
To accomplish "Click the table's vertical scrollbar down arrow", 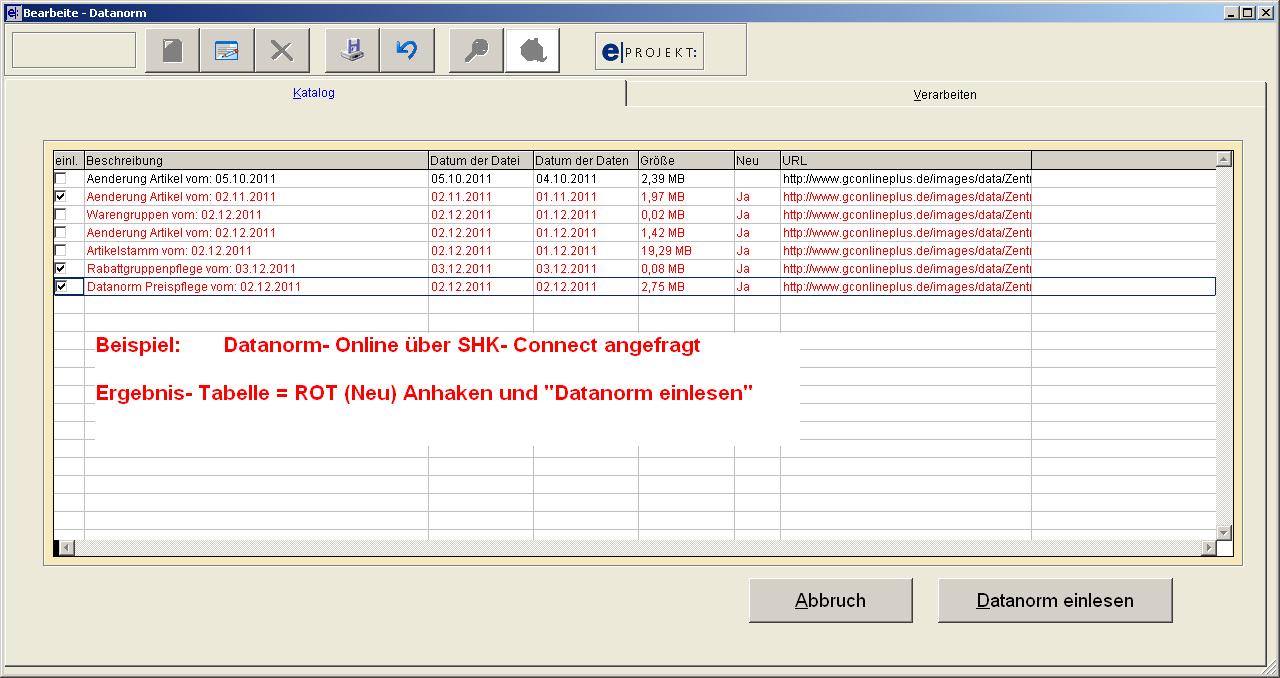I will 1223,533.
